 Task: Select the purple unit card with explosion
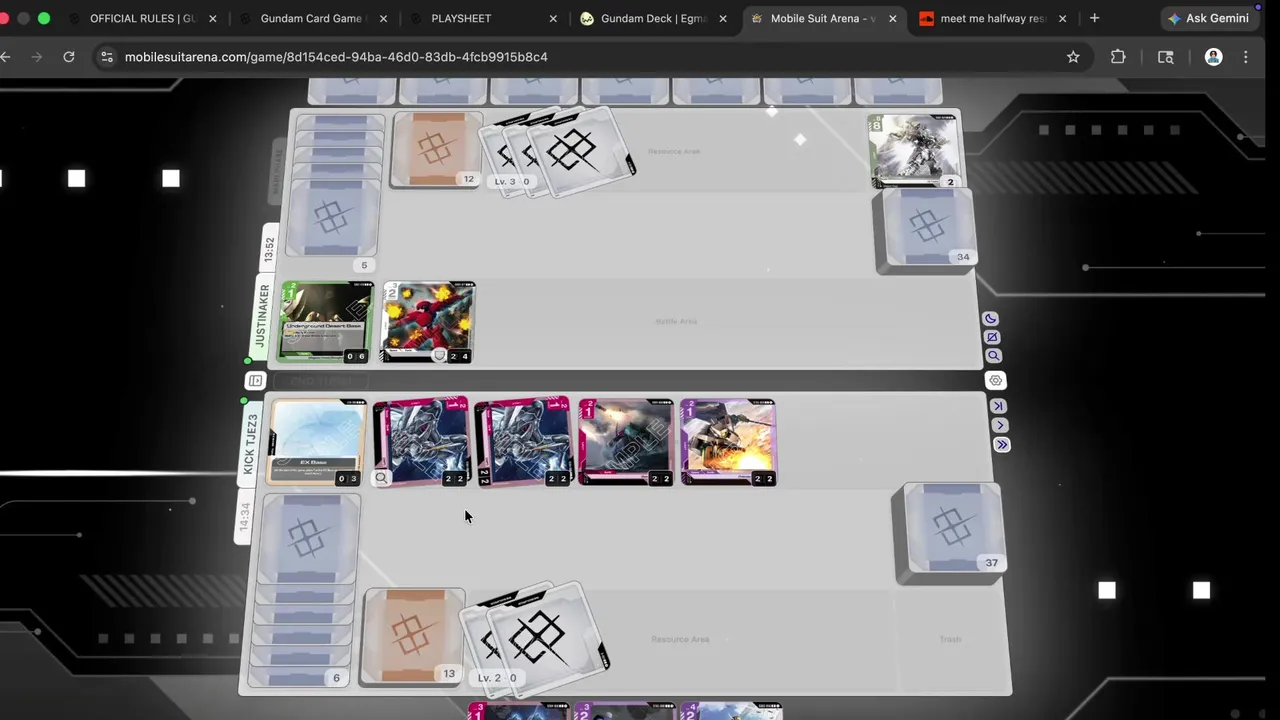(x=728, y=443)
